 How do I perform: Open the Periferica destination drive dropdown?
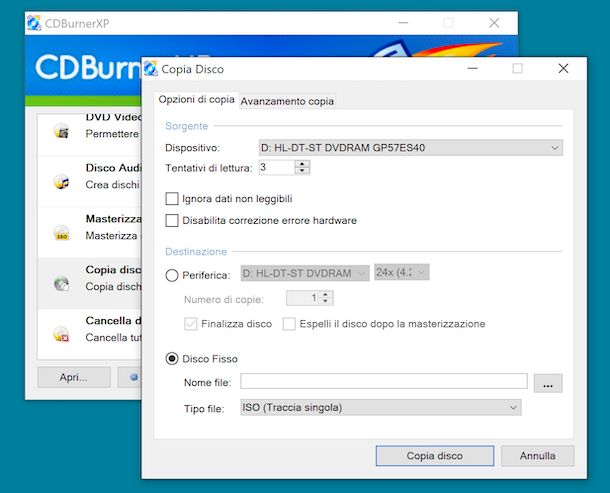click(305, 273)
